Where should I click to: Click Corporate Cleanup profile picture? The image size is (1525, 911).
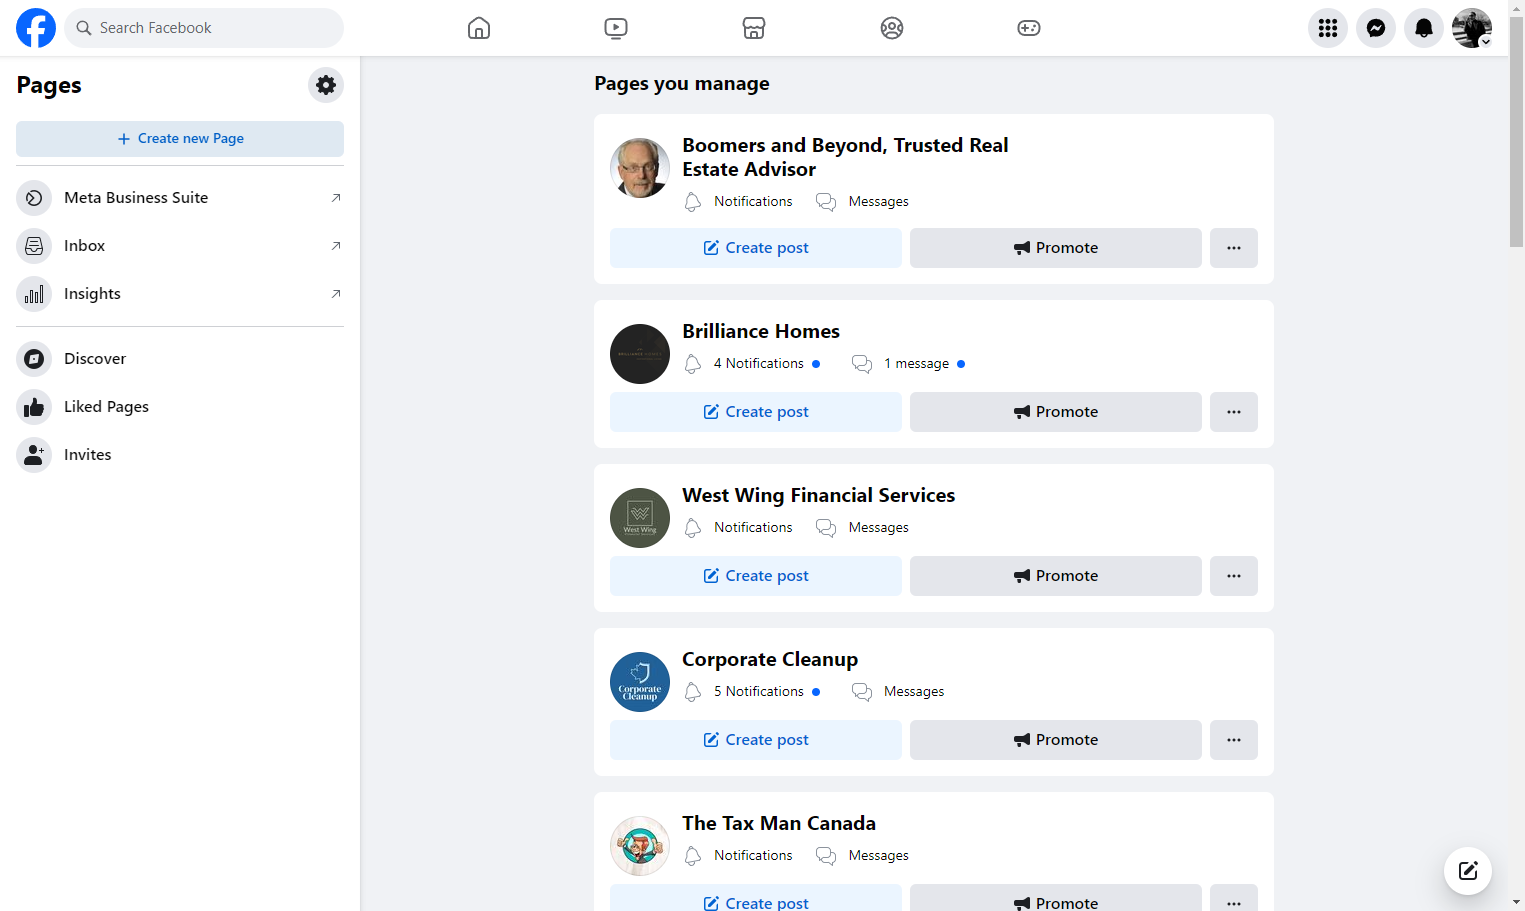coord(640,682)
